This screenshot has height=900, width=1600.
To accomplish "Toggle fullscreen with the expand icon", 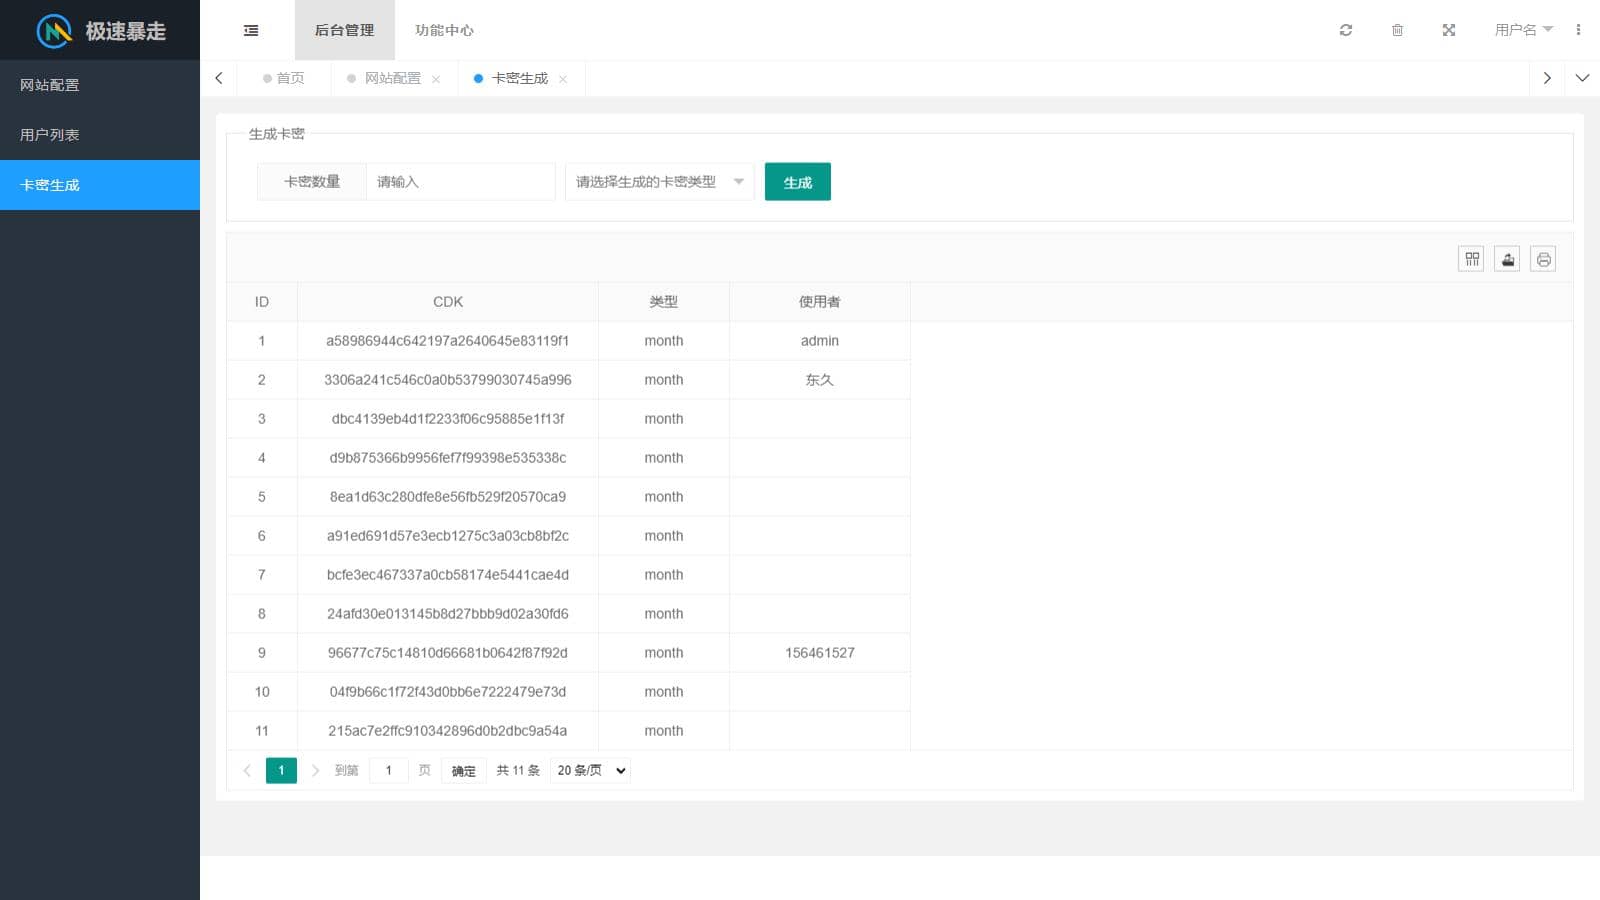I will tap(1448, 30).
